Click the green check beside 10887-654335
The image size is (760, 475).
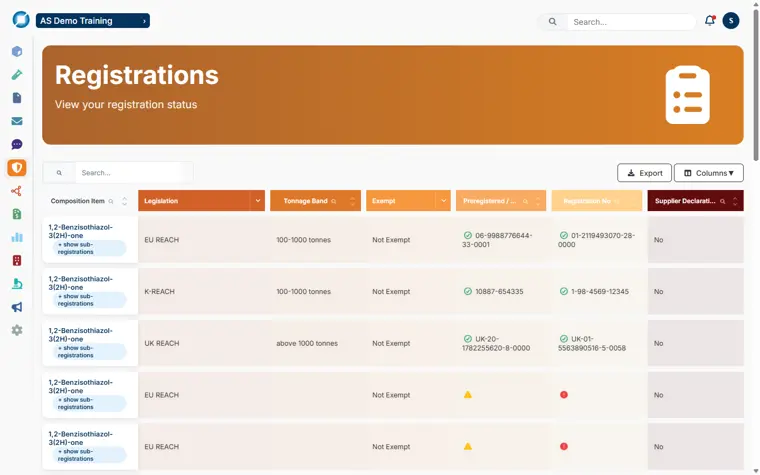tap(468, 291)
